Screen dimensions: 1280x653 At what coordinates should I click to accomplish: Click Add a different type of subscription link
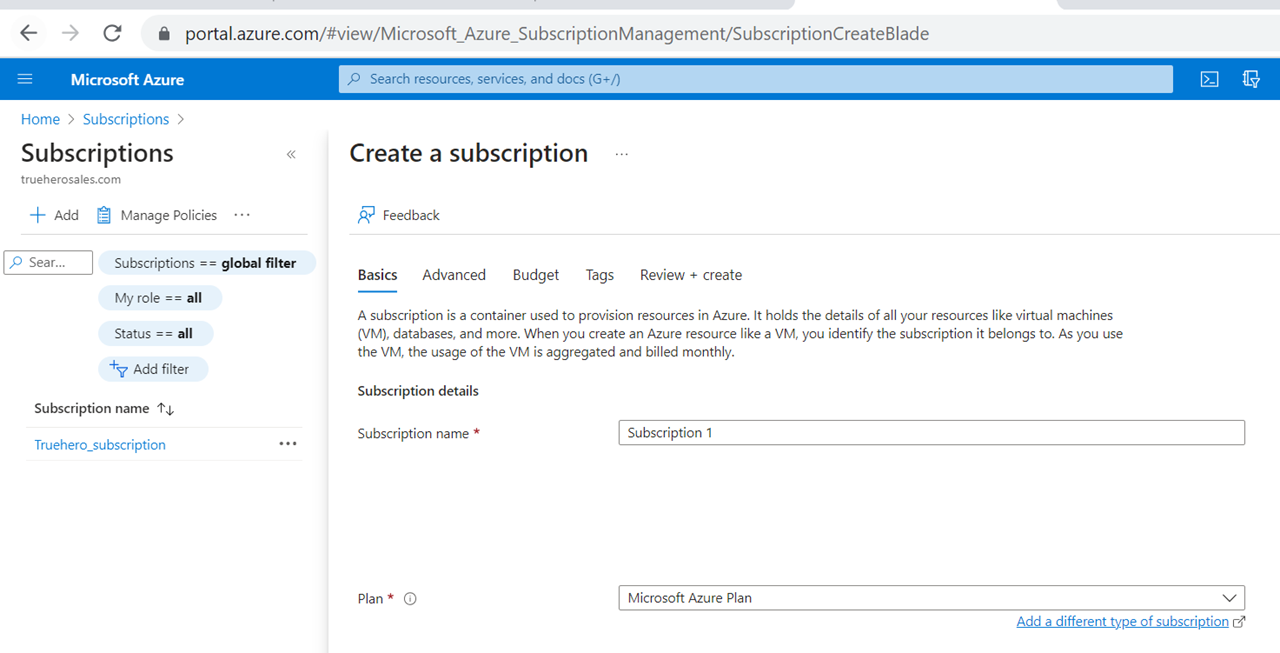1122,621
